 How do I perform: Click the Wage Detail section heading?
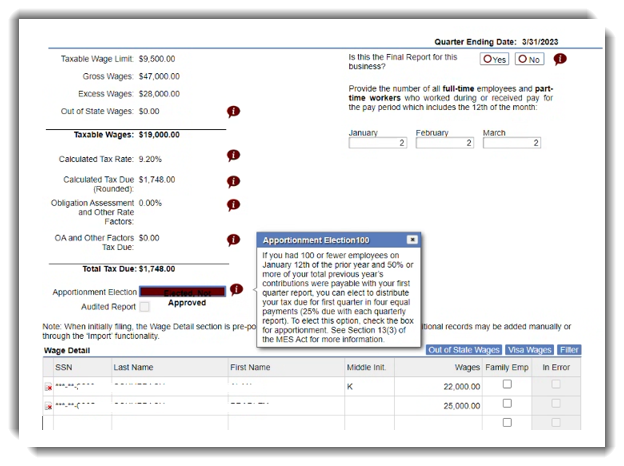pyautogui.click(x=67, y=351)
